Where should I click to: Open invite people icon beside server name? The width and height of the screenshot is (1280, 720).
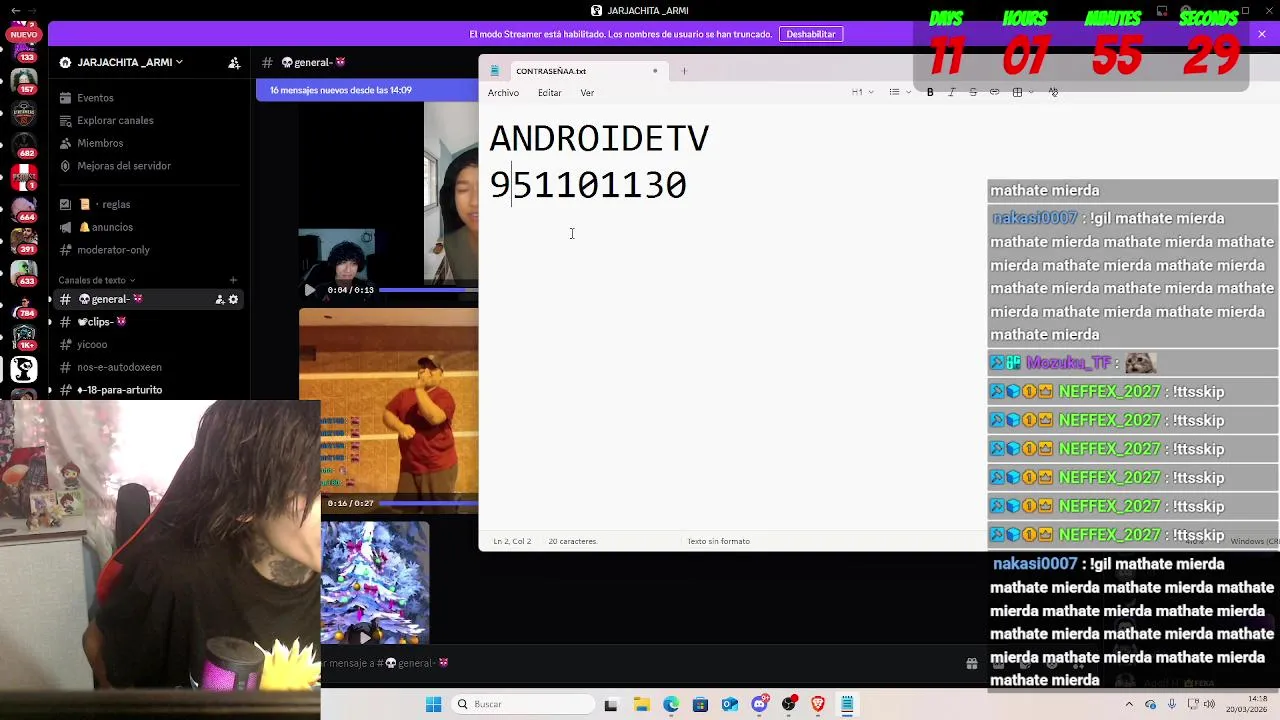[x=234, y=62]
